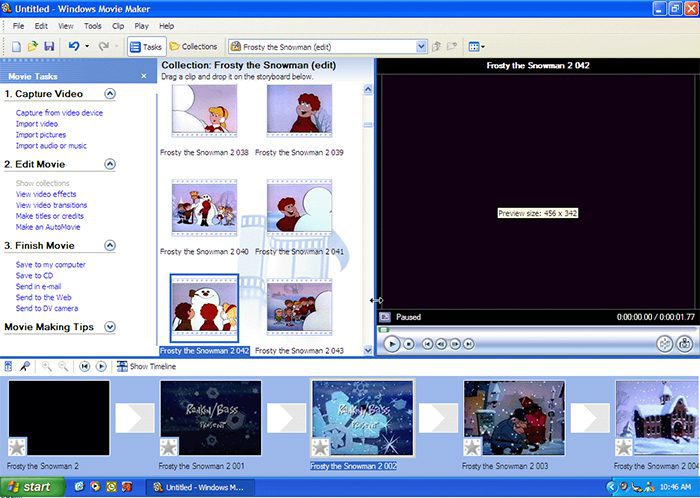Toggle the Collections pane button
700x498 pixels.
pos(193,46)
